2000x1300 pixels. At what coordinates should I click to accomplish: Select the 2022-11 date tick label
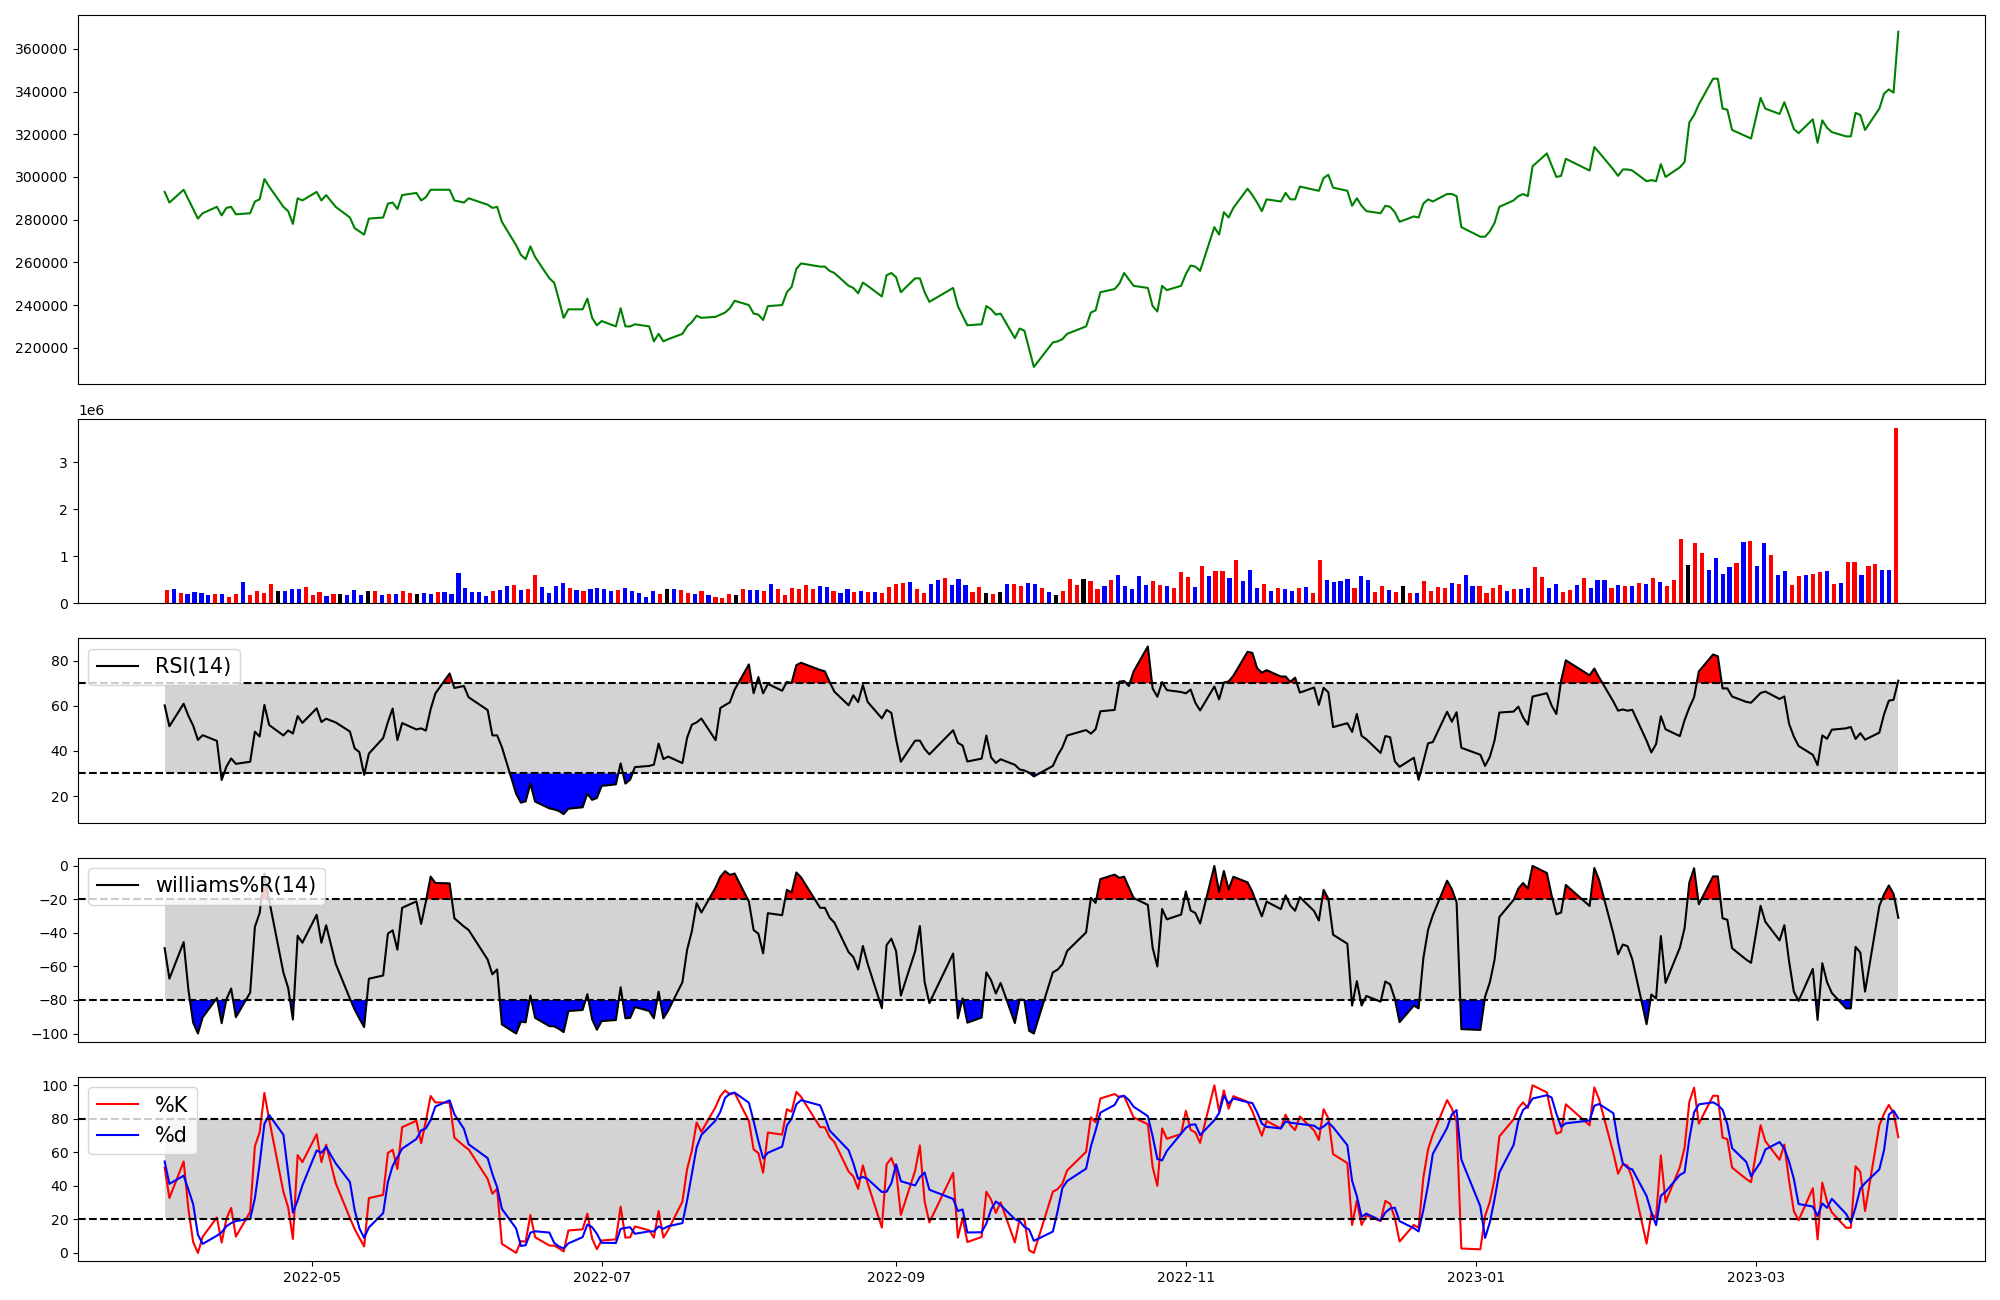coord(1186,1277)
